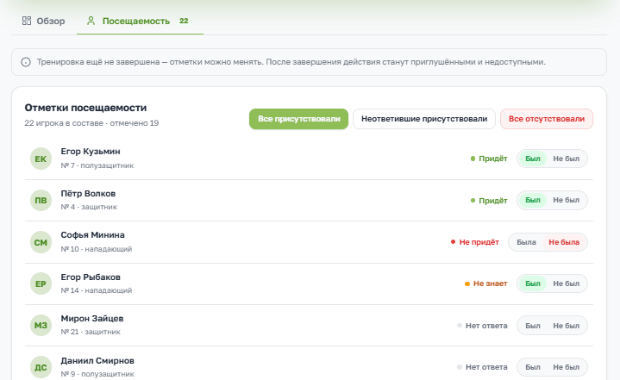The height and width of the screenshot is (380, 620).
Task: Mark Даниил Смирнов as Был
Action: 533,367
